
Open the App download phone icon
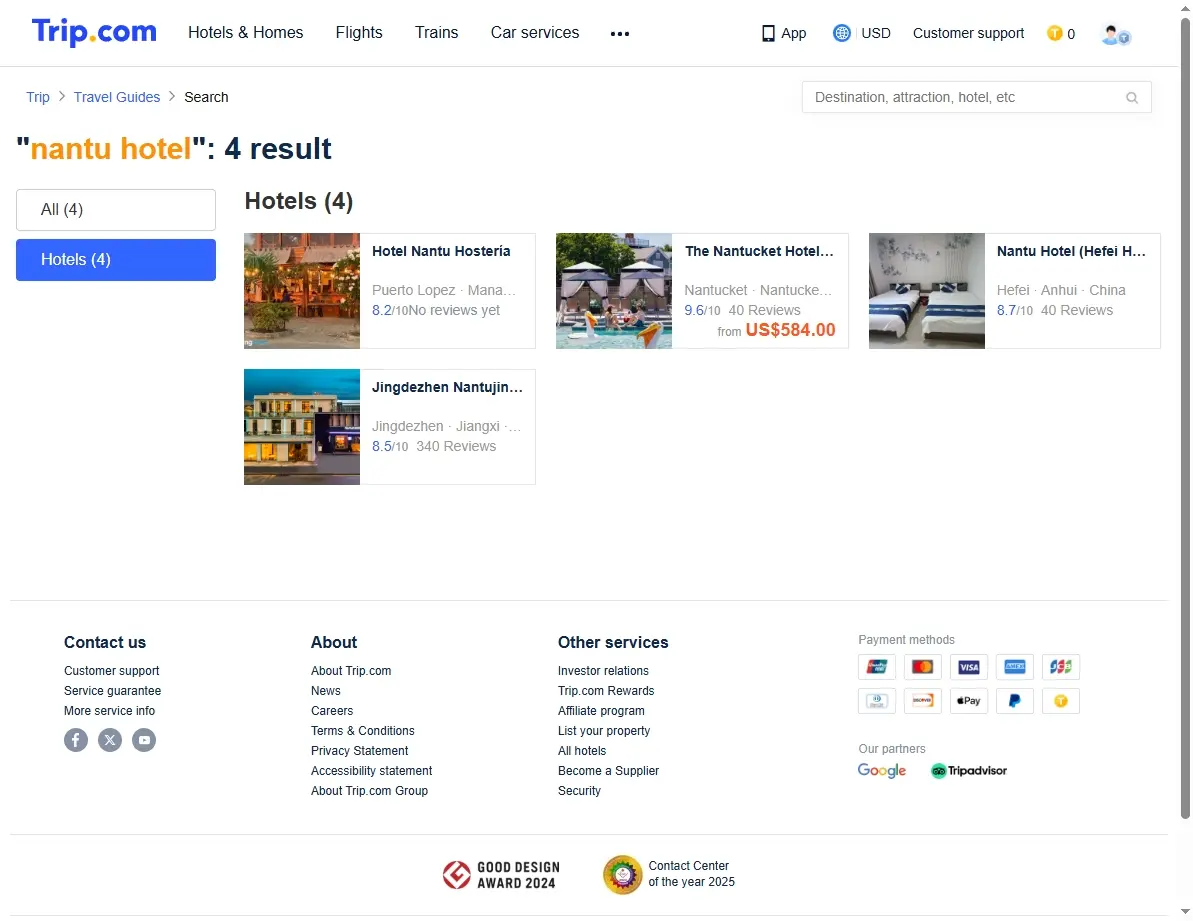click(768, 33)
